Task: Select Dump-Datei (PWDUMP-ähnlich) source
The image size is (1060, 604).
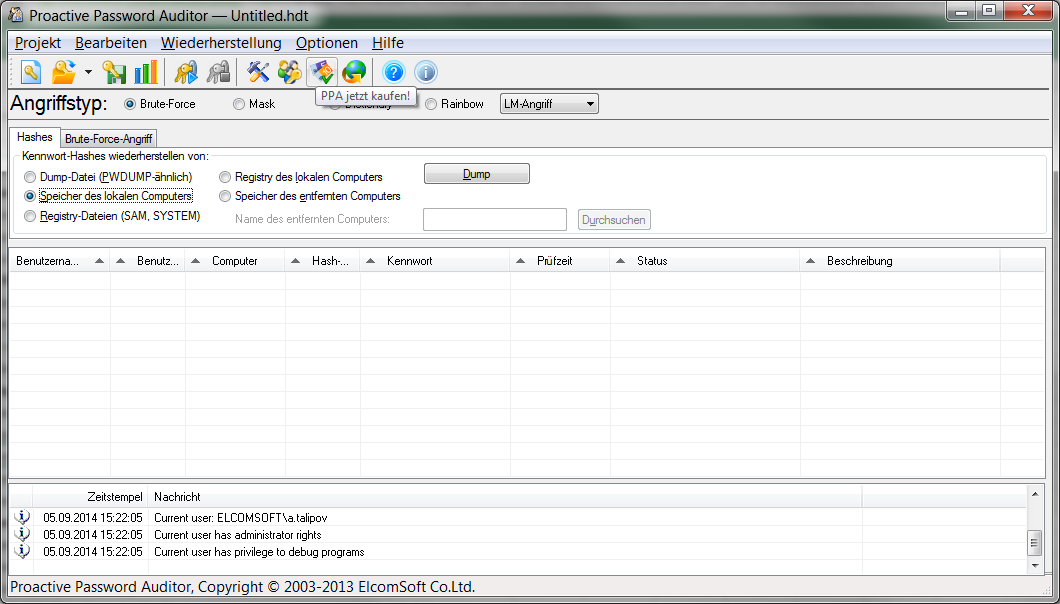Action: 30,177
